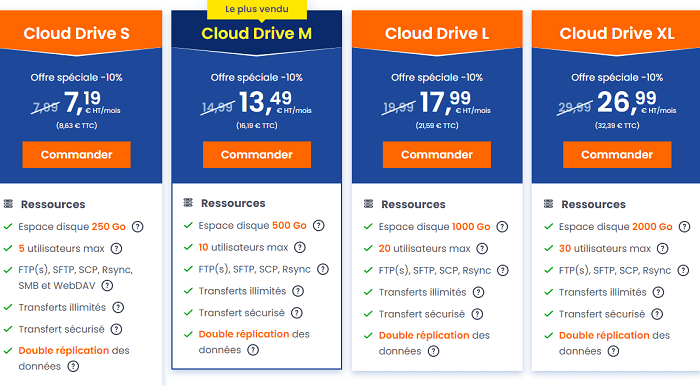Order the Cloud Drive XL plan

pos(617,154)
